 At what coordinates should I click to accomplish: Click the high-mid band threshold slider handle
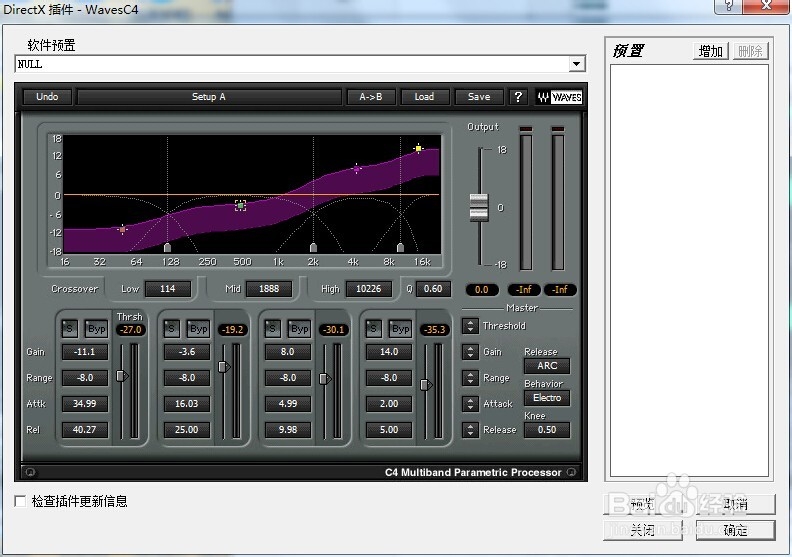click(x=325, y=378)
